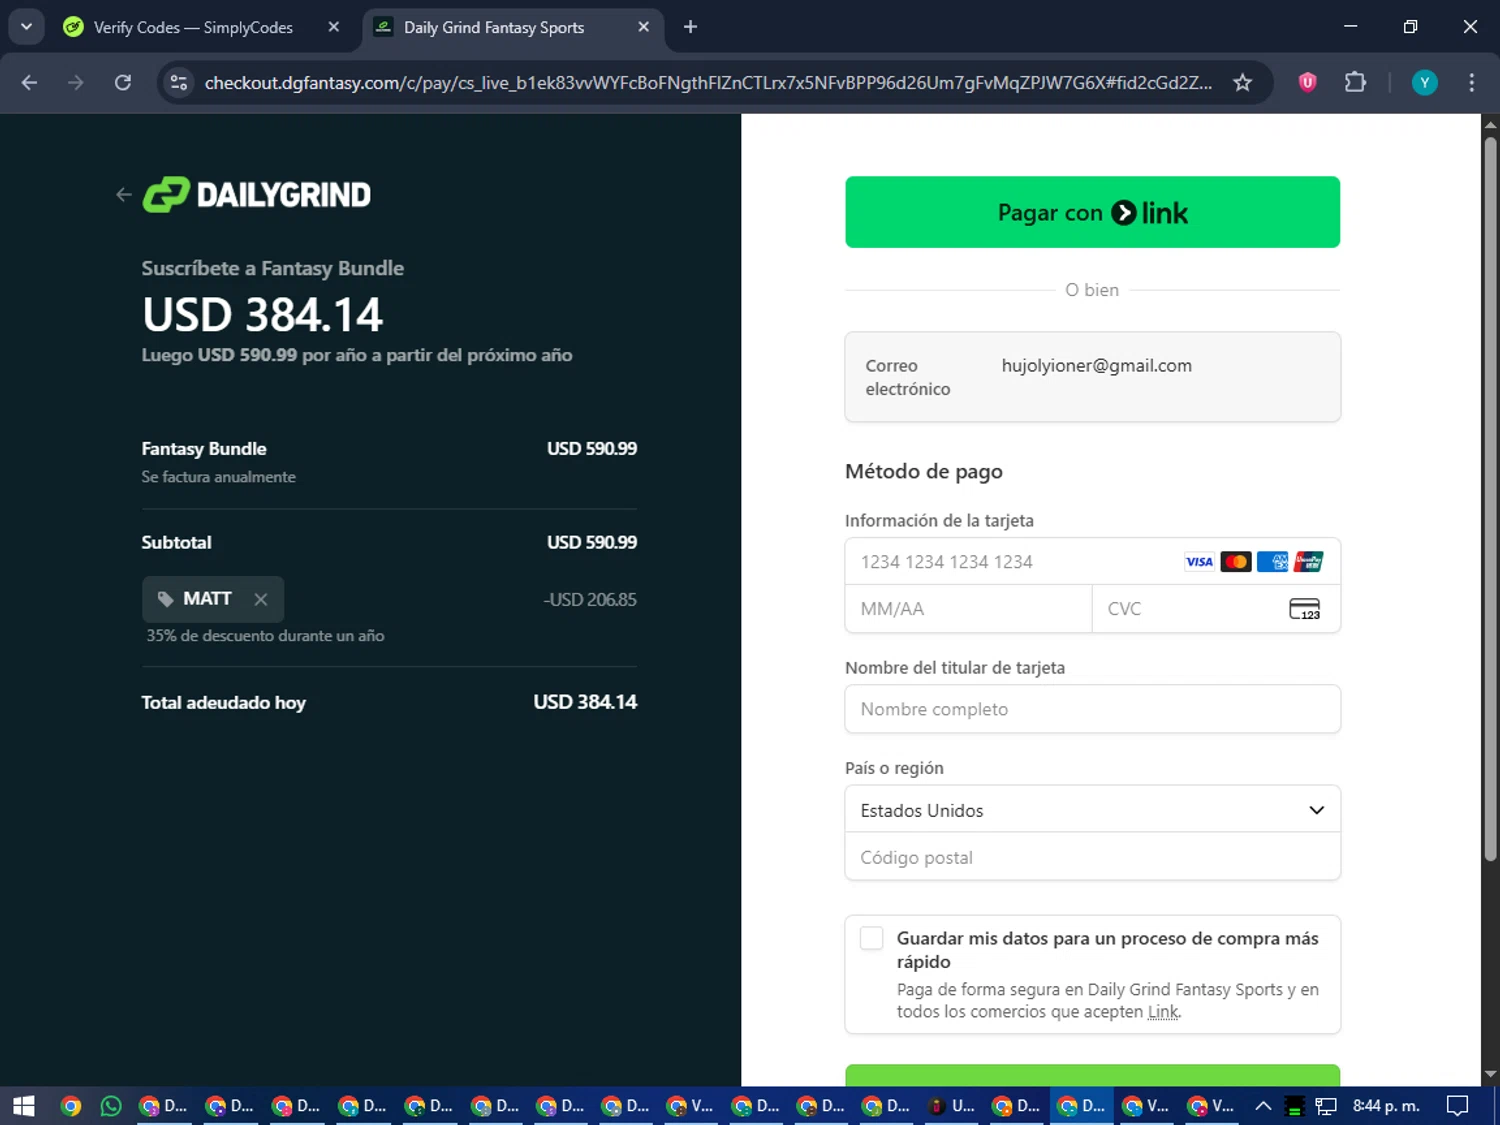The height and width of the screenshot is (1125, 1500).
Task: Click the Suscríbete a Fantasy Bundle heading
Action: point(273,268)
